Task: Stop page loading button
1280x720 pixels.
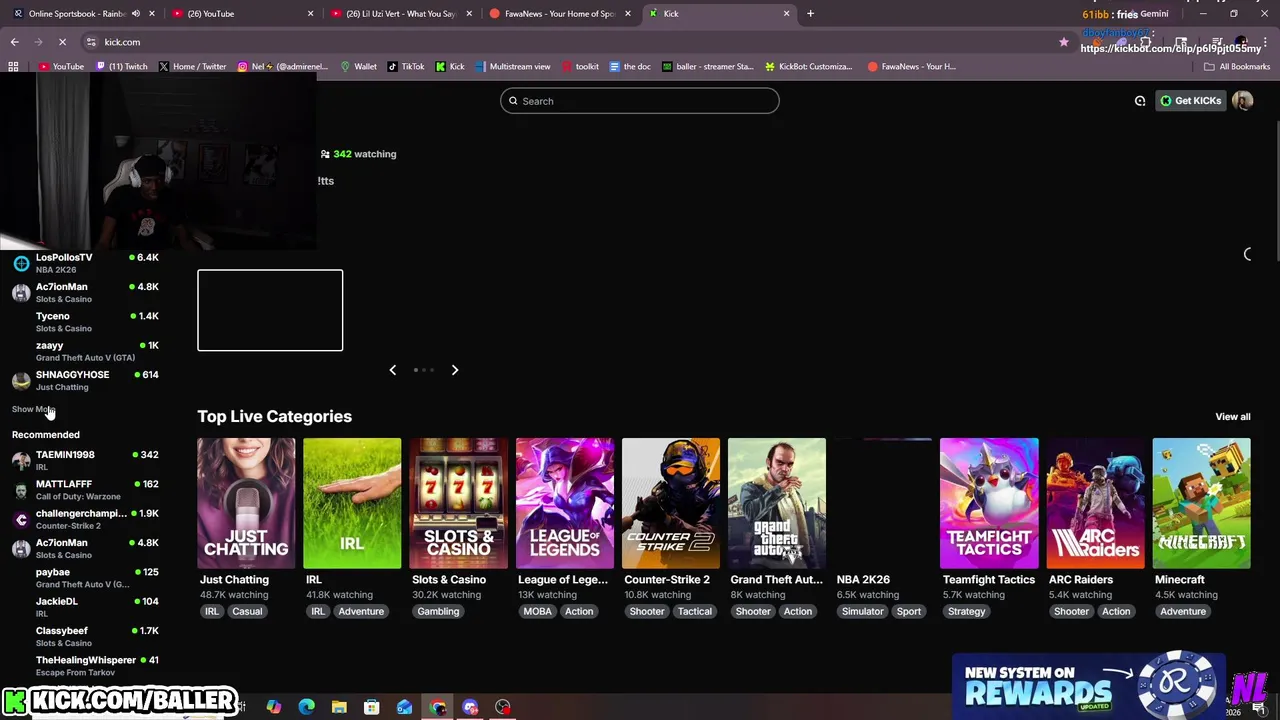Action: [62, 42]
